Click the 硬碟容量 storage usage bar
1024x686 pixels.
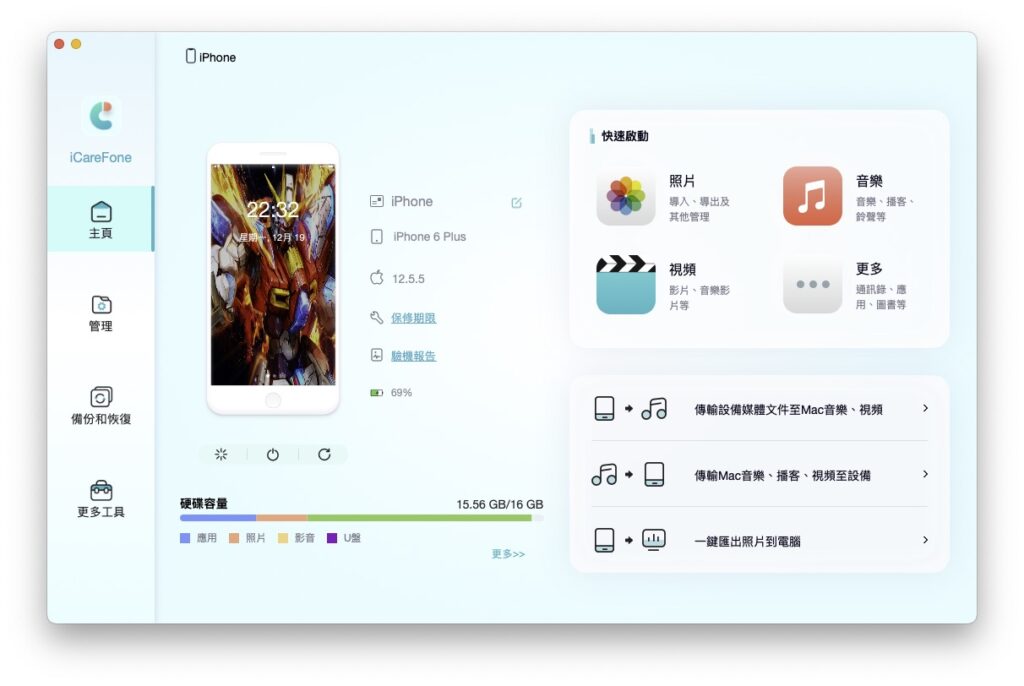tap(361, 518)
